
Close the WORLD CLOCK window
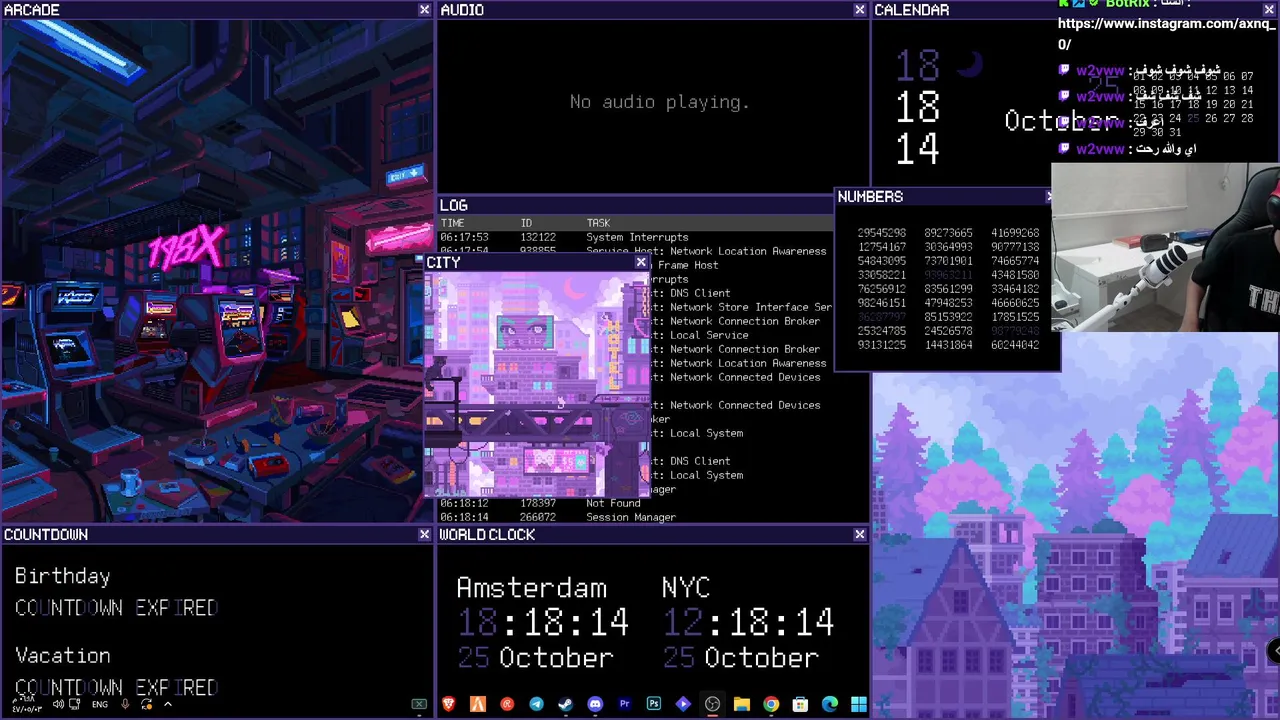tap(859, 534)
